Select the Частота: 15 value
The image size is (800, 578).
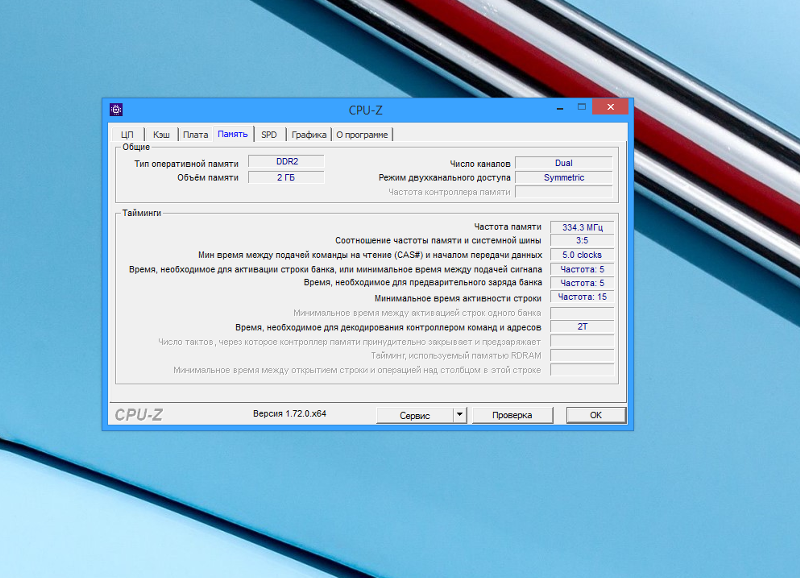[x=582, y=297]
